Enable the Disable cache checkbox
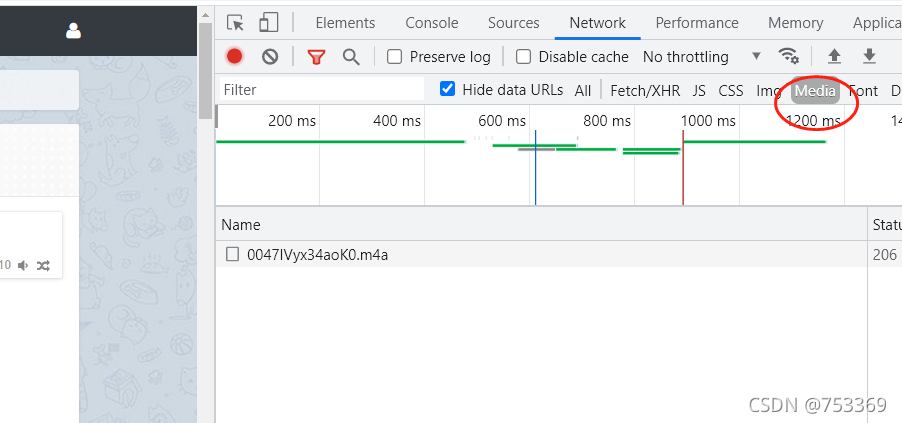The width and height of the screenshot is (902, 423). (x=523, y=56)
